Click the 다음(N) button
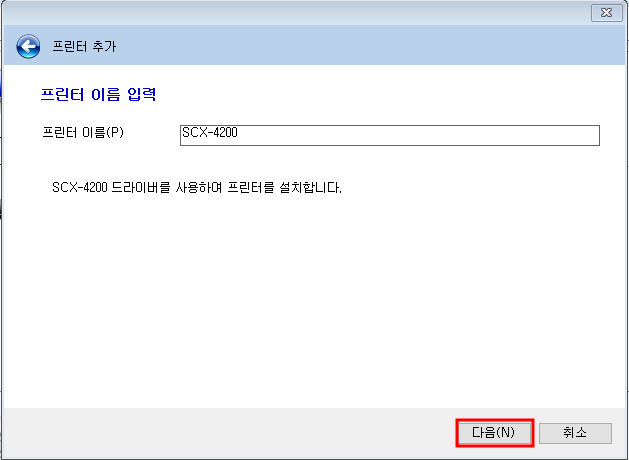Screen dimensions: 629x460 494,433
